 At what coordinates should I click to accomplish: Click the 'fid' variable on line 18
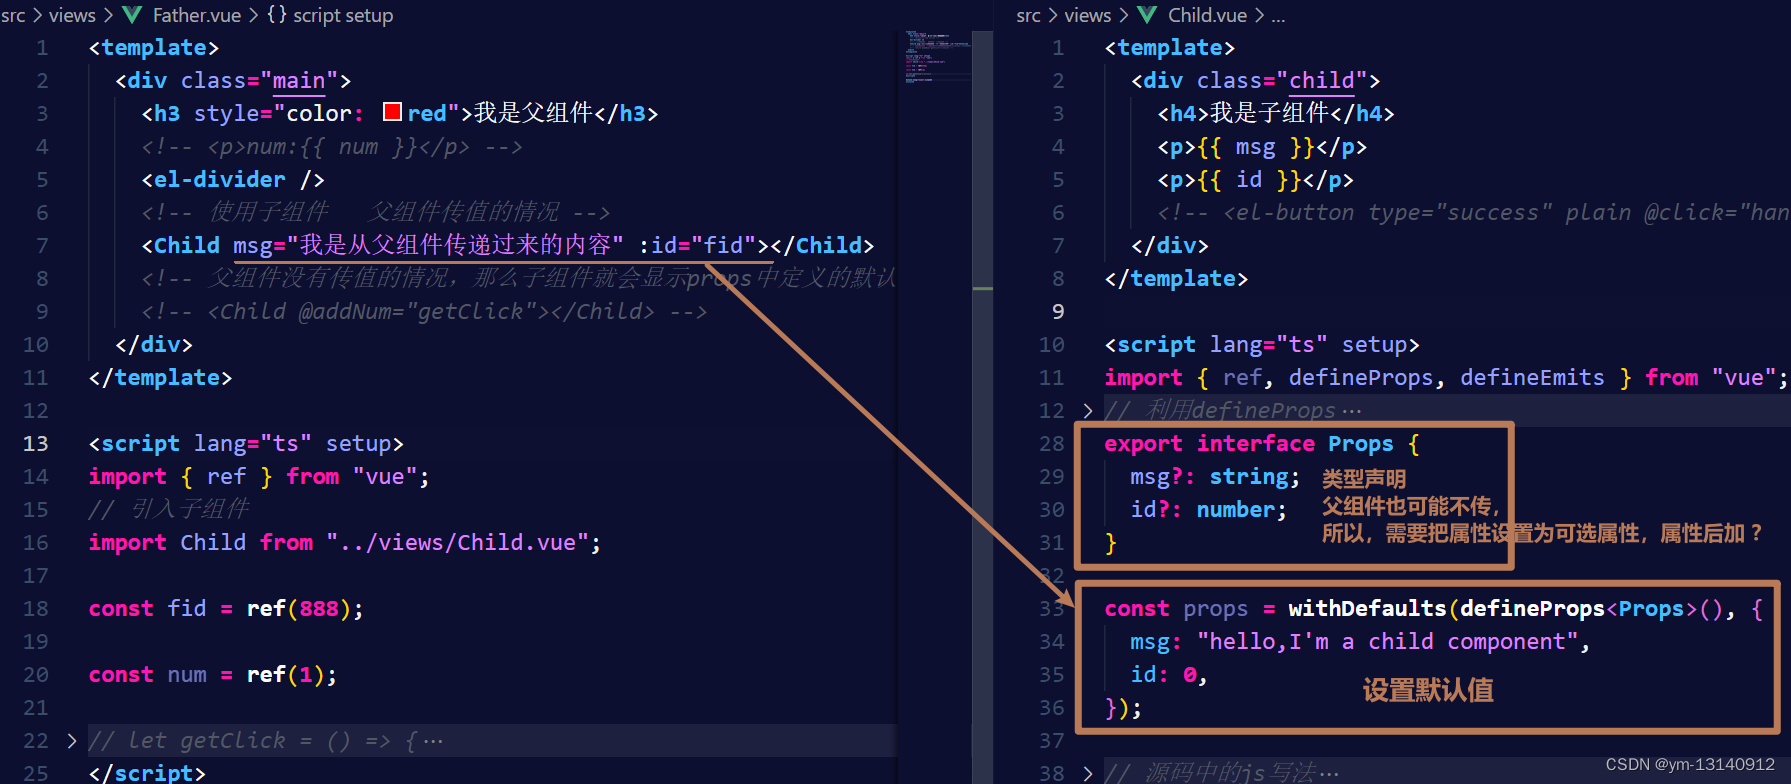coord(187,609)
